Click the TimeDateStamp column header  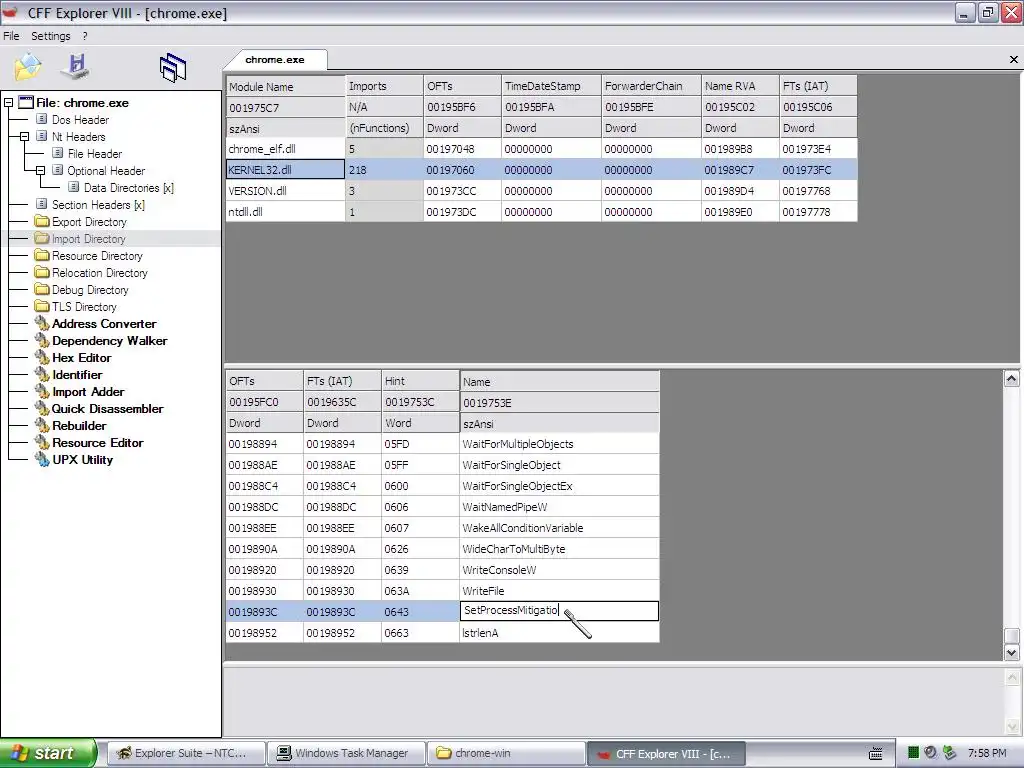[551, 86]
